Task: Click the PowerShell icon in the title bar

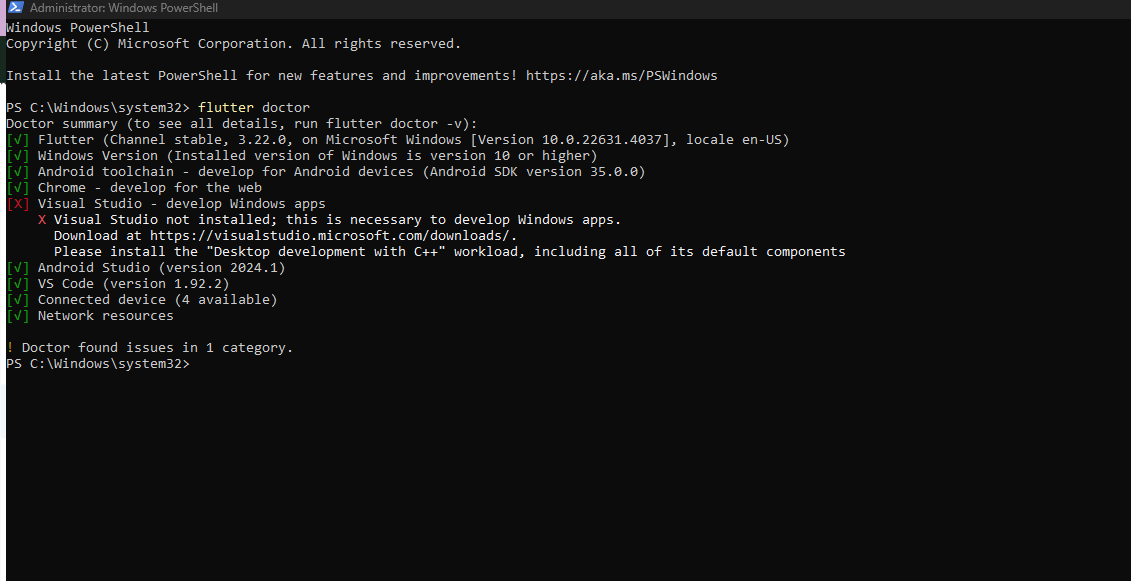Action: pos(14,8)
